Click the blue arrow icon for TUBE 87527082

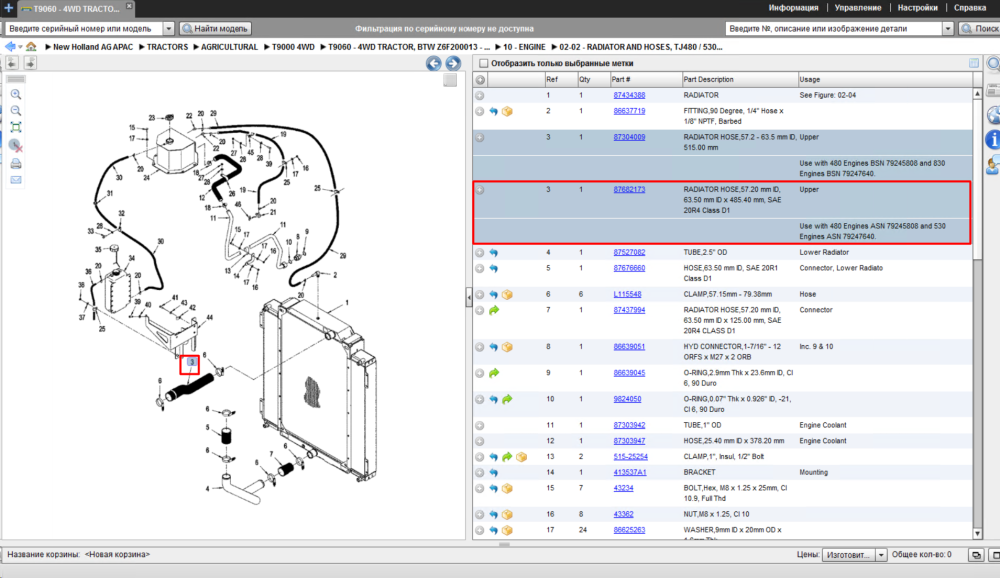(x=494, y=253)
